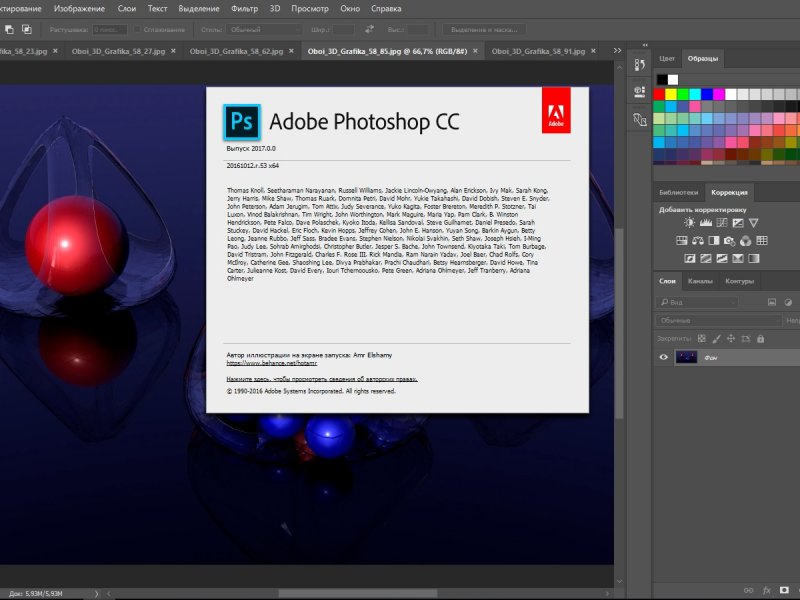Expand the collapsed panel dock
Screen dimensions: 800x600
pyautogui.click(x=645, y=45)
